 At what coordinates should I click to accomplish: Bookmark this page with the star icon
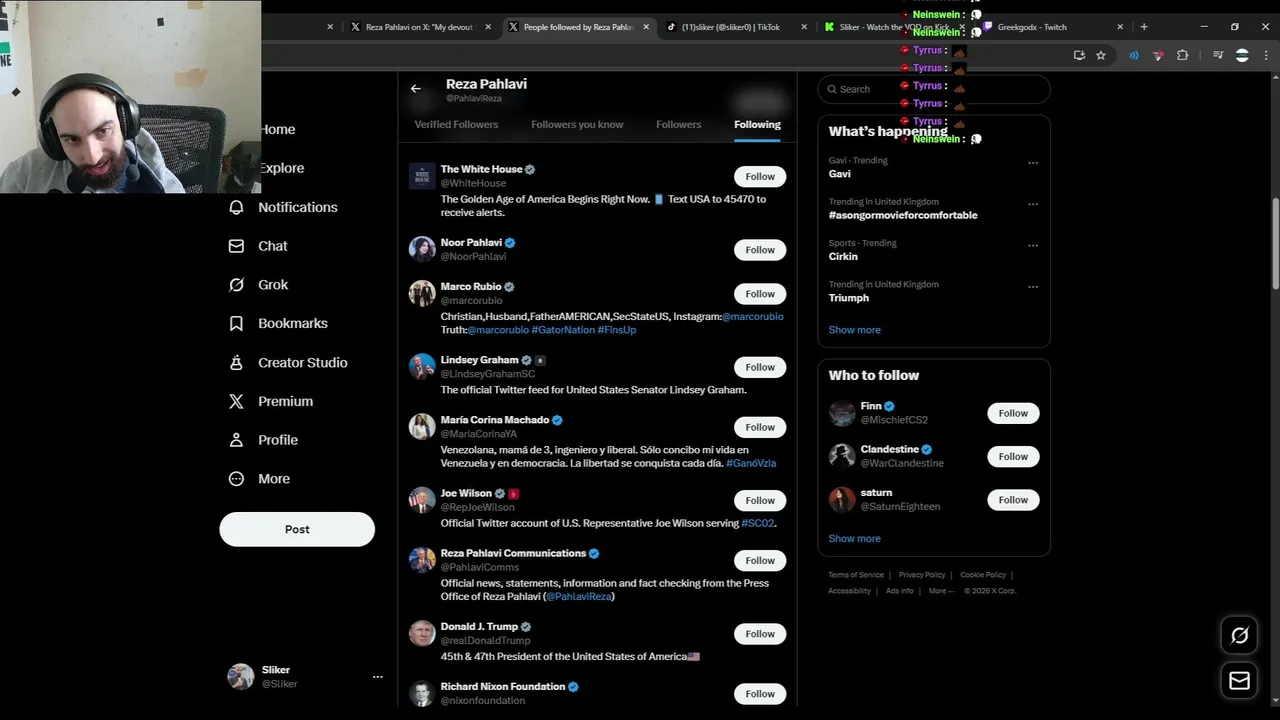1101,56
